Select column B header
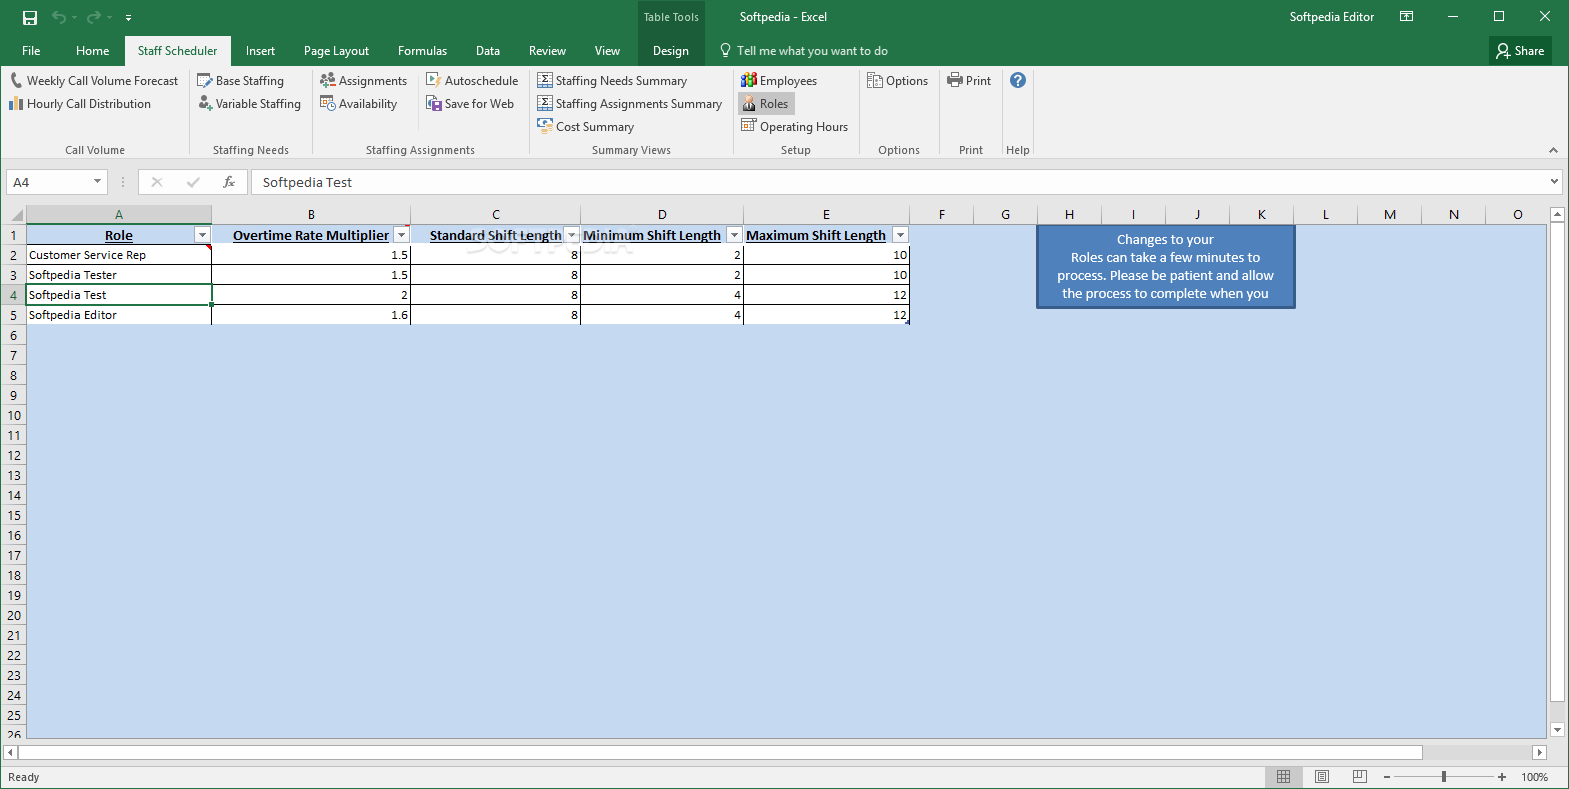This screenshot has height=789, width=1569. pyautogui.click(x=311, y=214)
